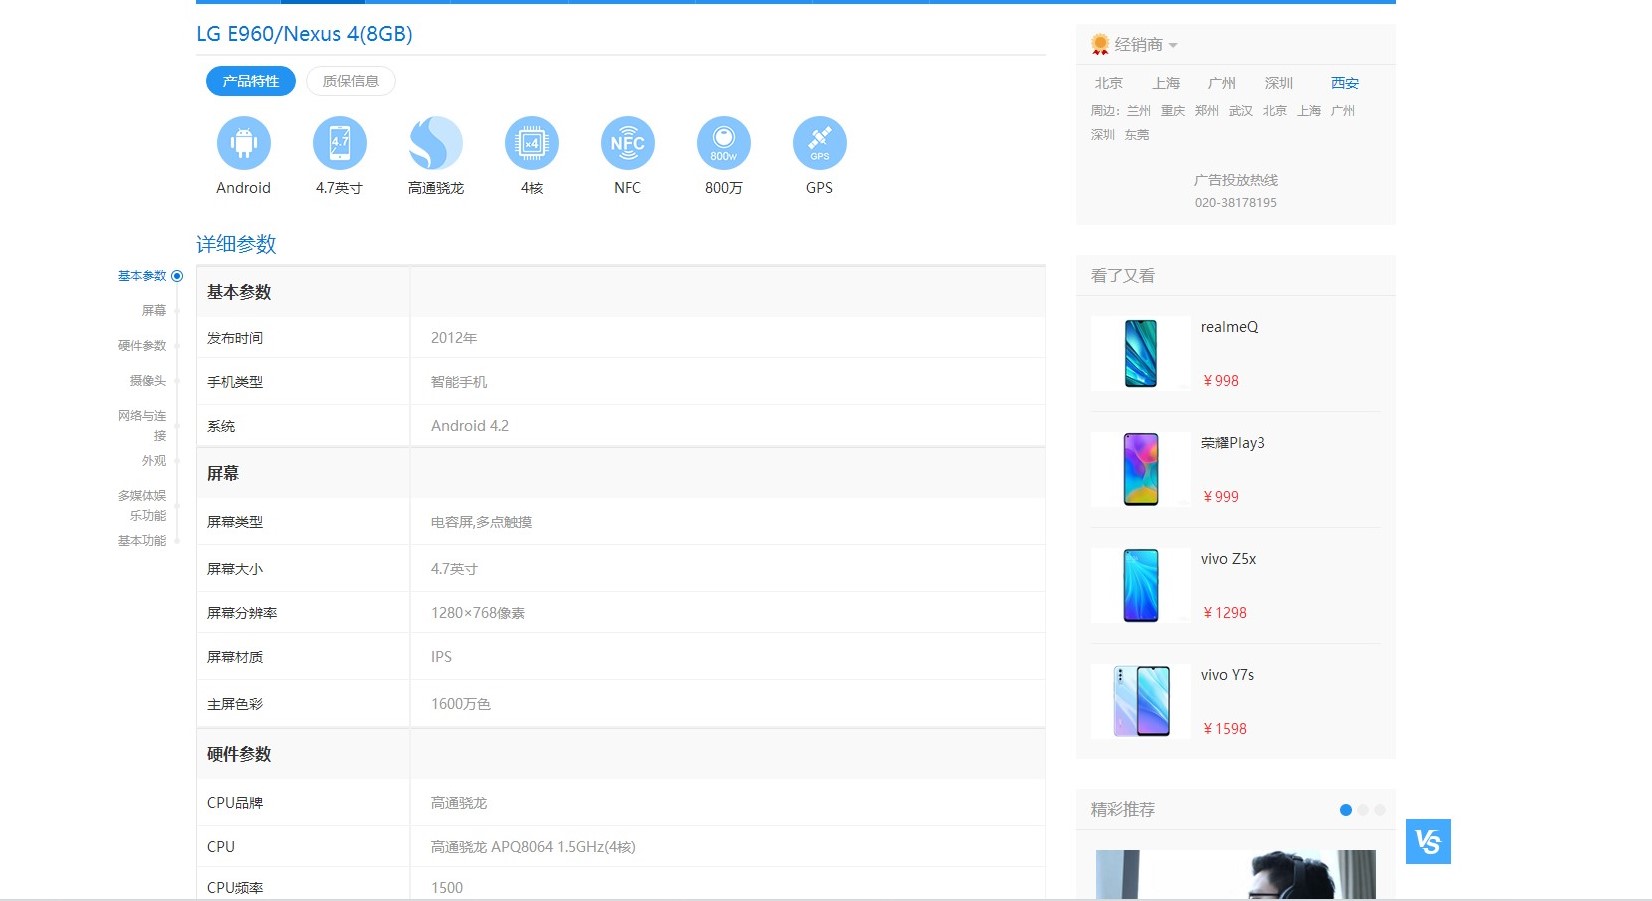Expand the 经销商 dropdown arrow
The image size is (1652, 901).
[1173, 46]
